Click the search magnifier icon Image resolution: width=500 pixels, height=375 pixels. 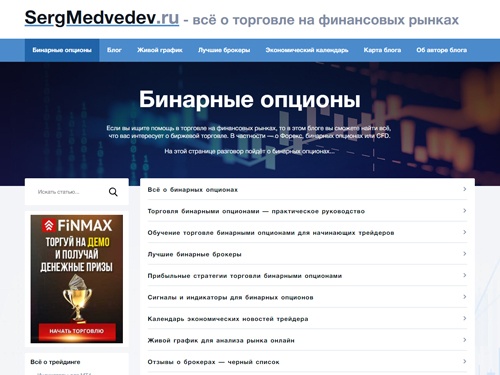(x=113, y=192)
